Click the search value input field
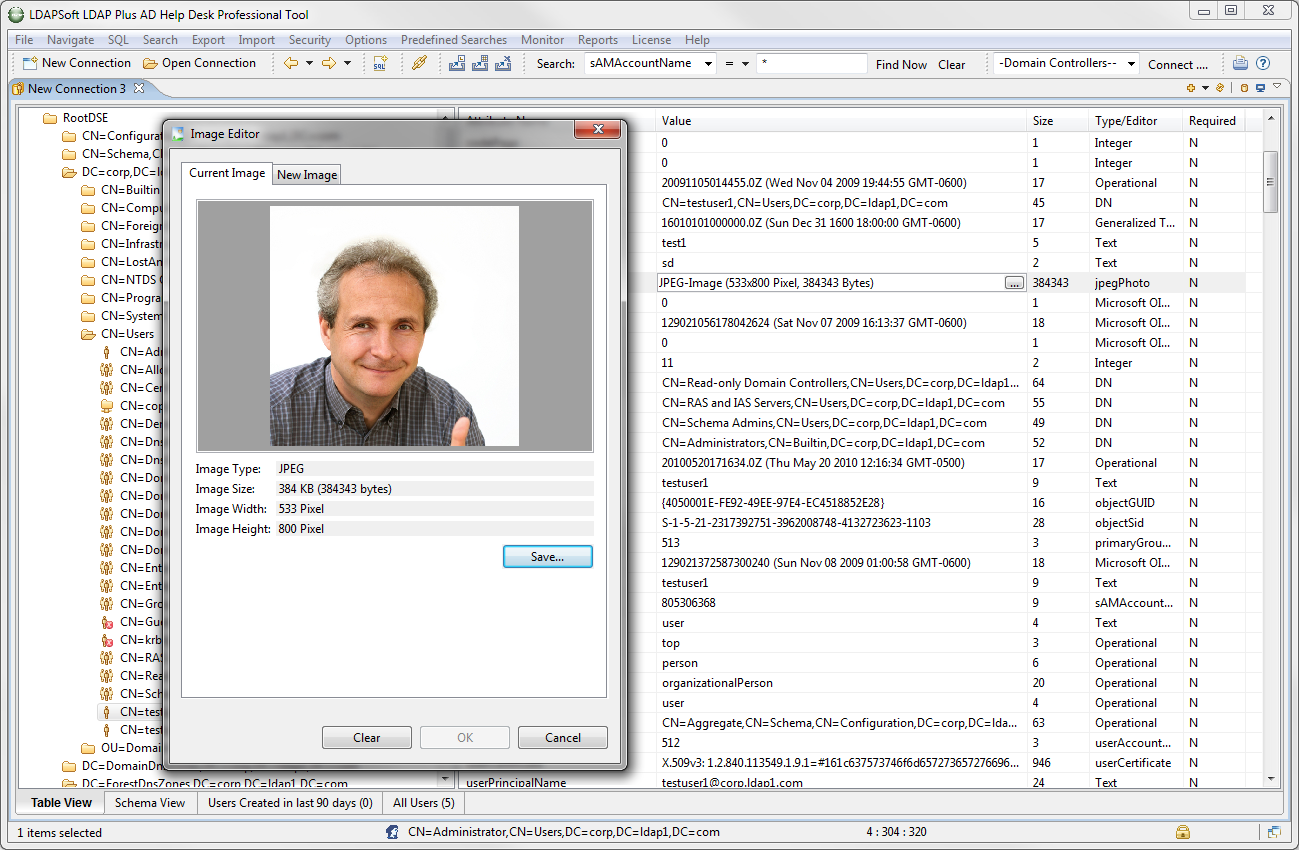Viewport: 1299px width, 850px height. pyautogui.click(x=811, y=64)
